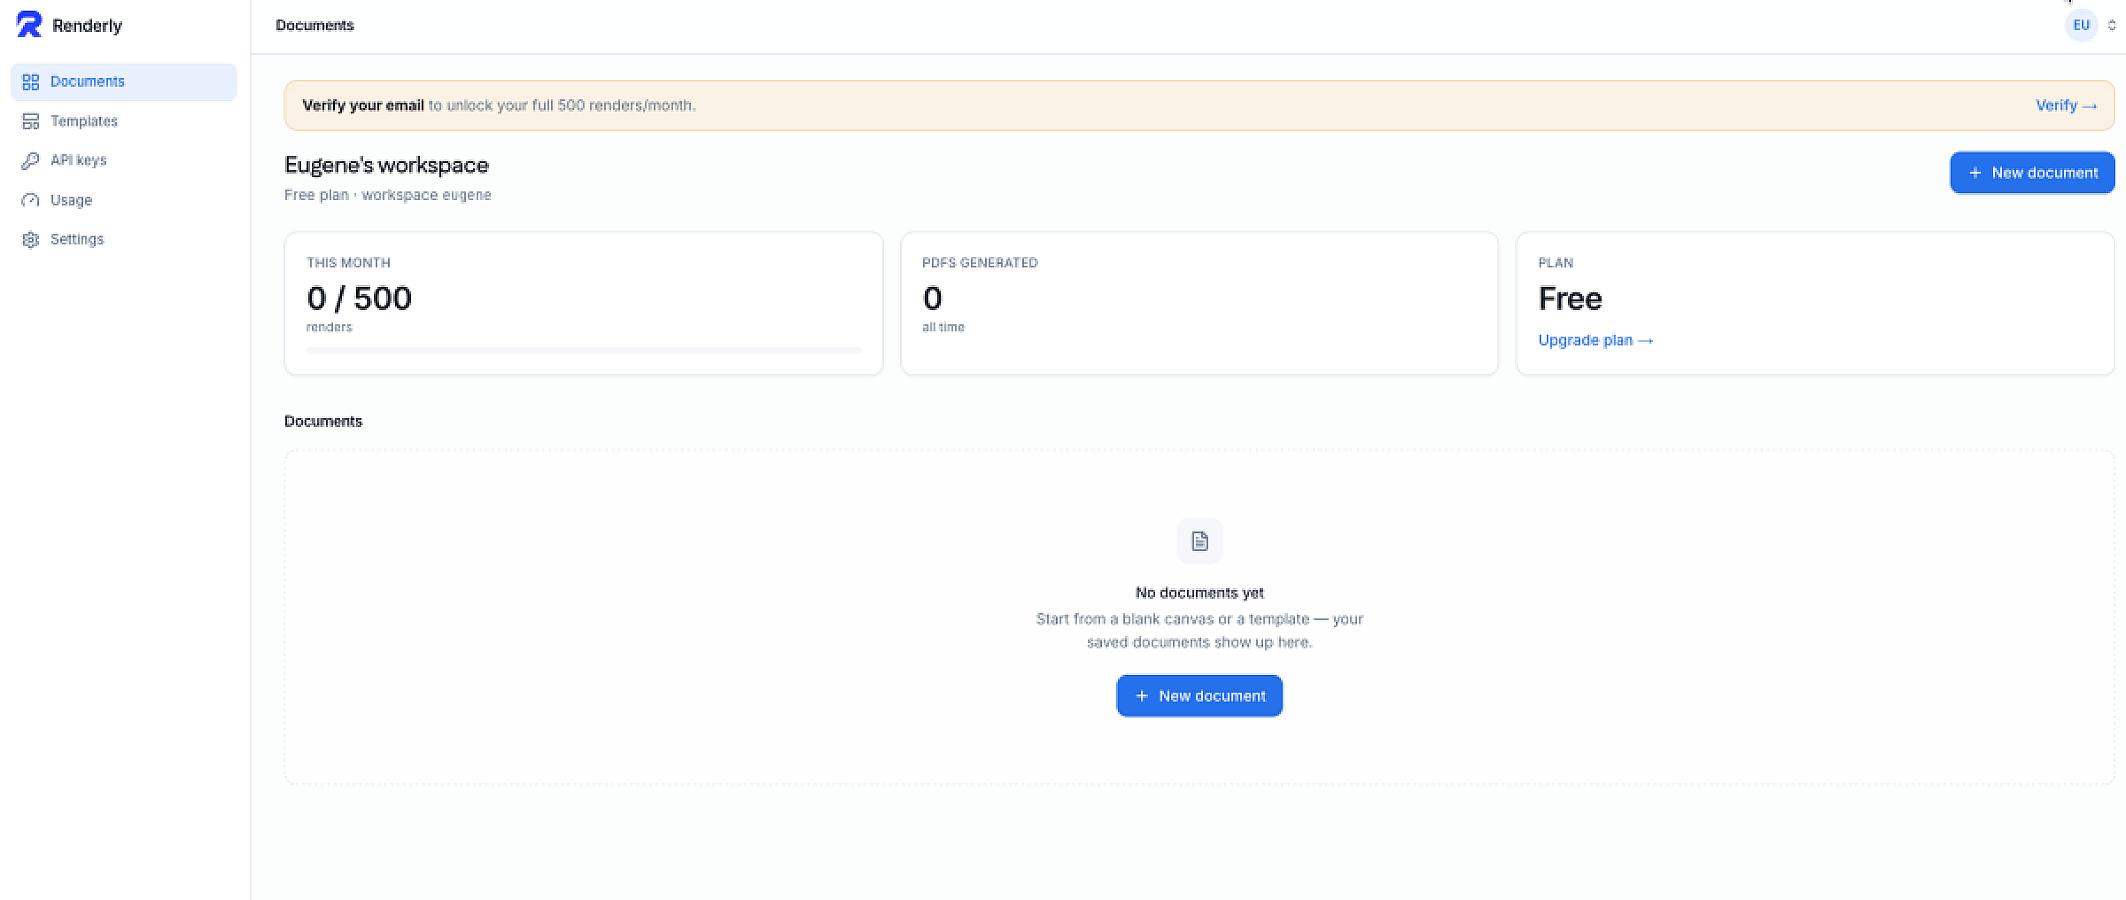Click the Free plan value in Plan card
This screenshot has width=2126, height=900.
coord(1570,298)
